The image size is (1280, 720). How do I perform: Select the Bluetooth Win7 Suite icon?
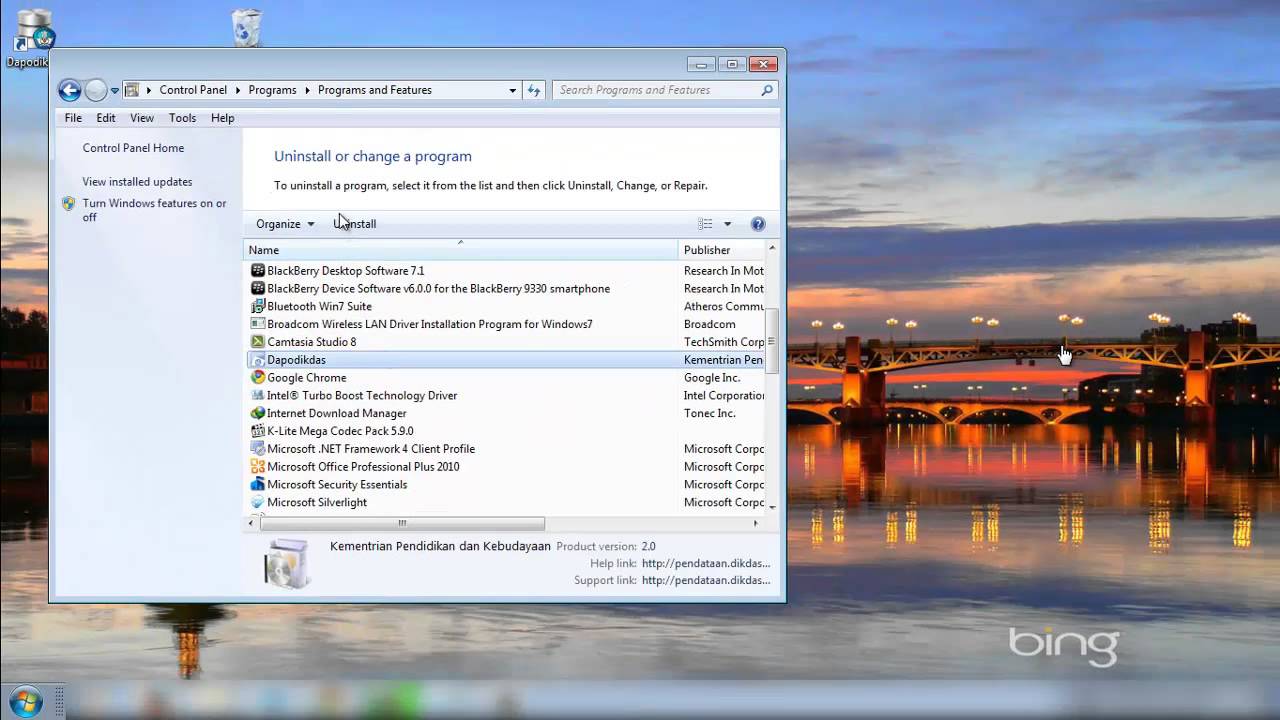point(258,307)
